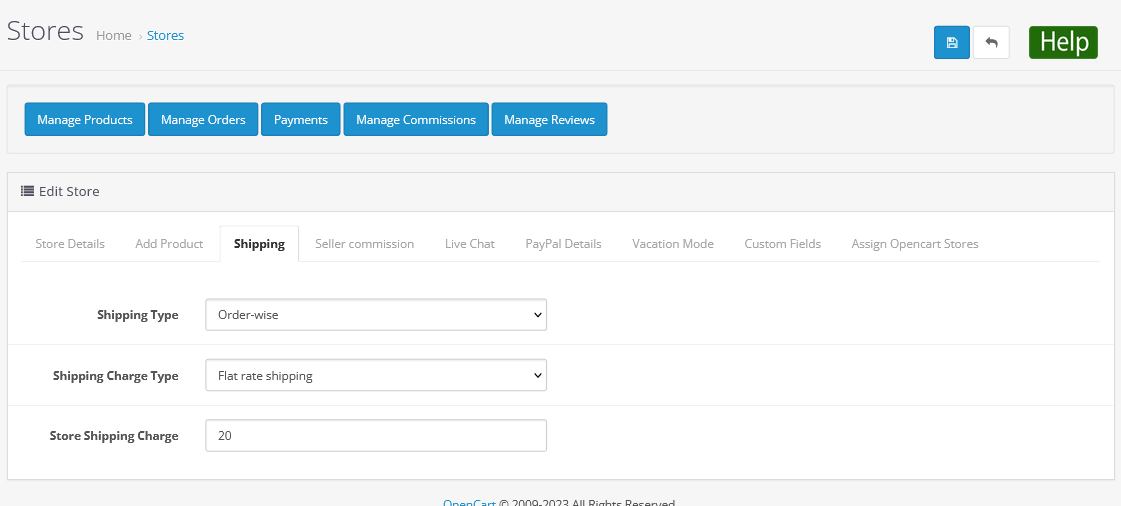This screenshot has height=506, width=1121.
Task: Open the PayPal Details tab
Action: [x=563, y=244]
